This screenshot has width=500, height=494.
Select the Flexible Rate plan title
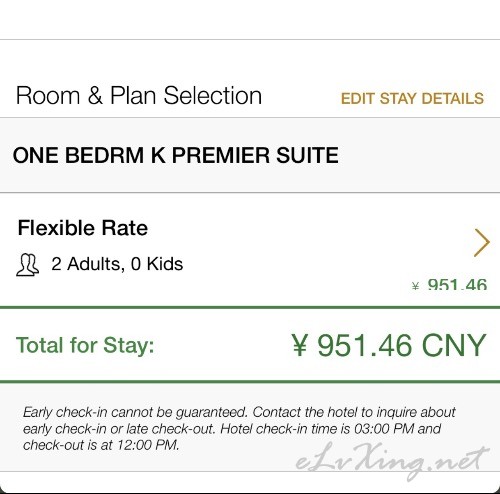[x=83, y=228]
